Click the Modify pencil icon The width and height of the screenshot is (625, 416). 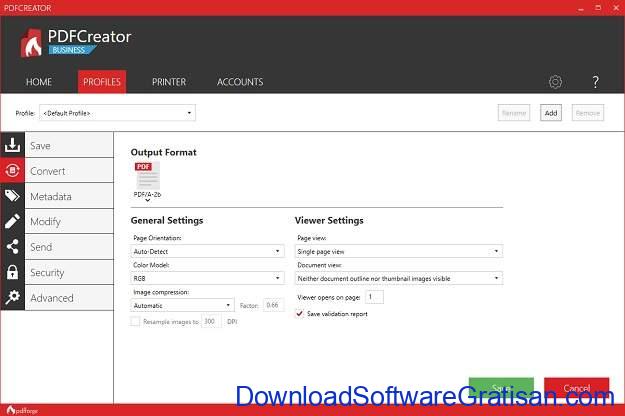click(12, 221)
